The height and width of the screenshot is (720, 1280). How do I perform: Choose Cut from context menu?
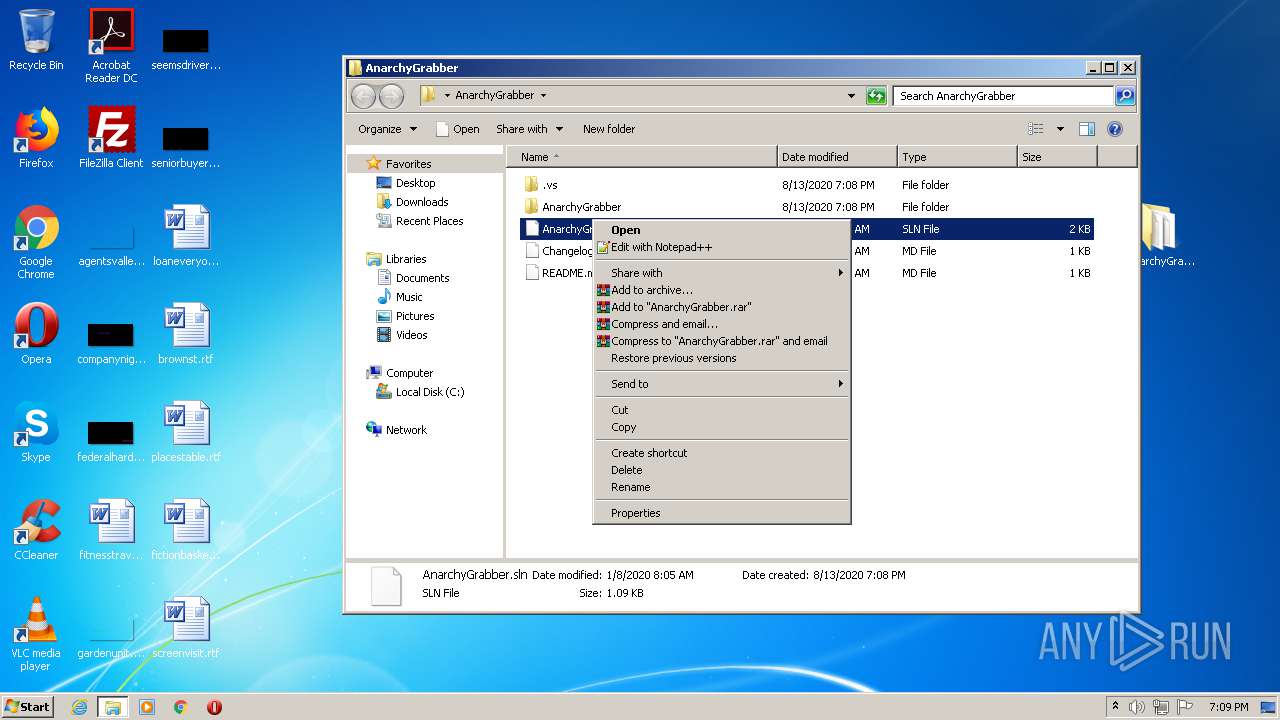(x=721, y=410)
